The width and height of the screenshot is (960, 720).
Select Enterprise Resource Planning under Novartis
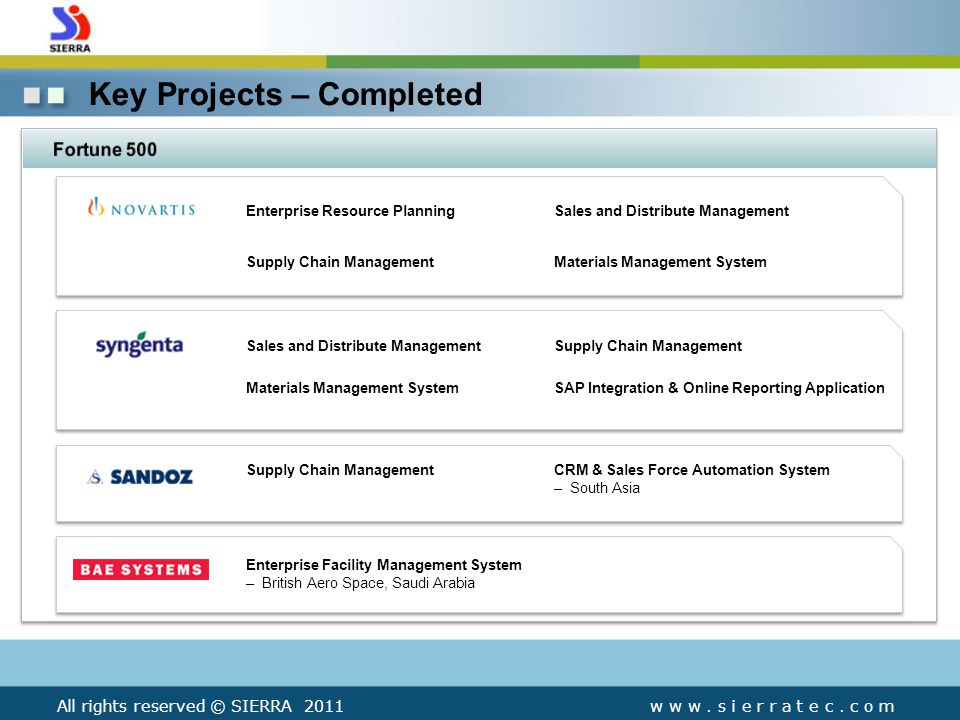click(x=350, y=211)
